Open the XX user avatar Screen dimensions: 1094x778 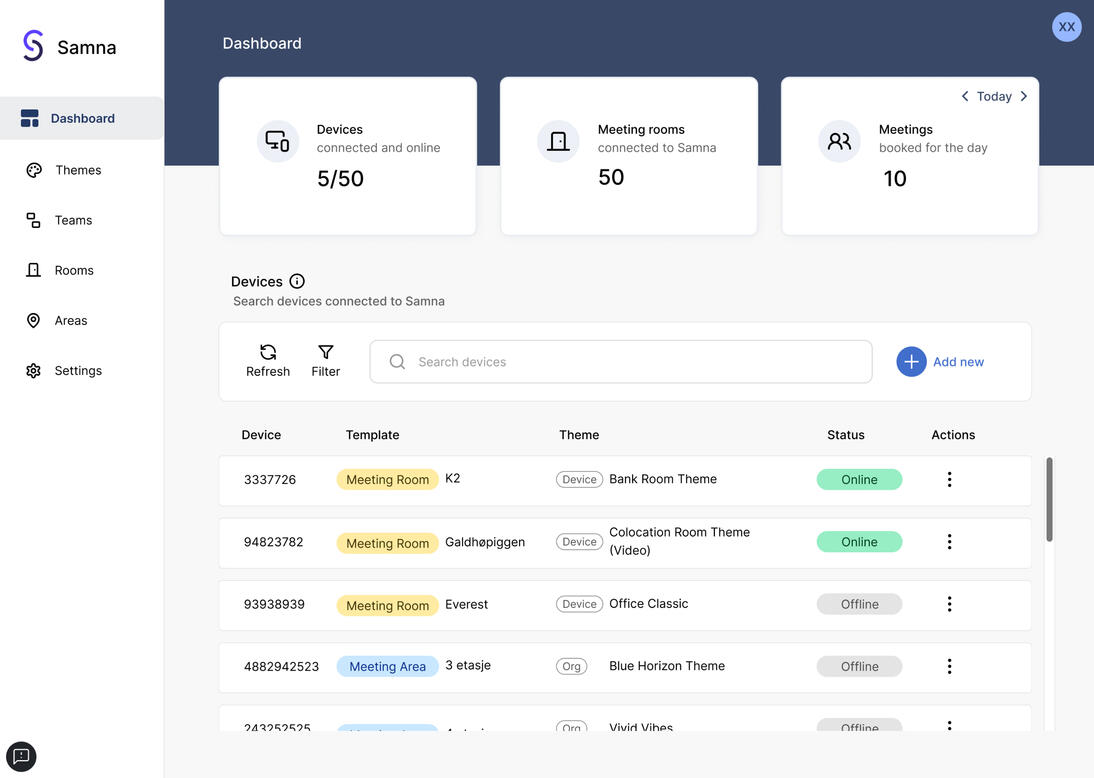click(1066, 27)
